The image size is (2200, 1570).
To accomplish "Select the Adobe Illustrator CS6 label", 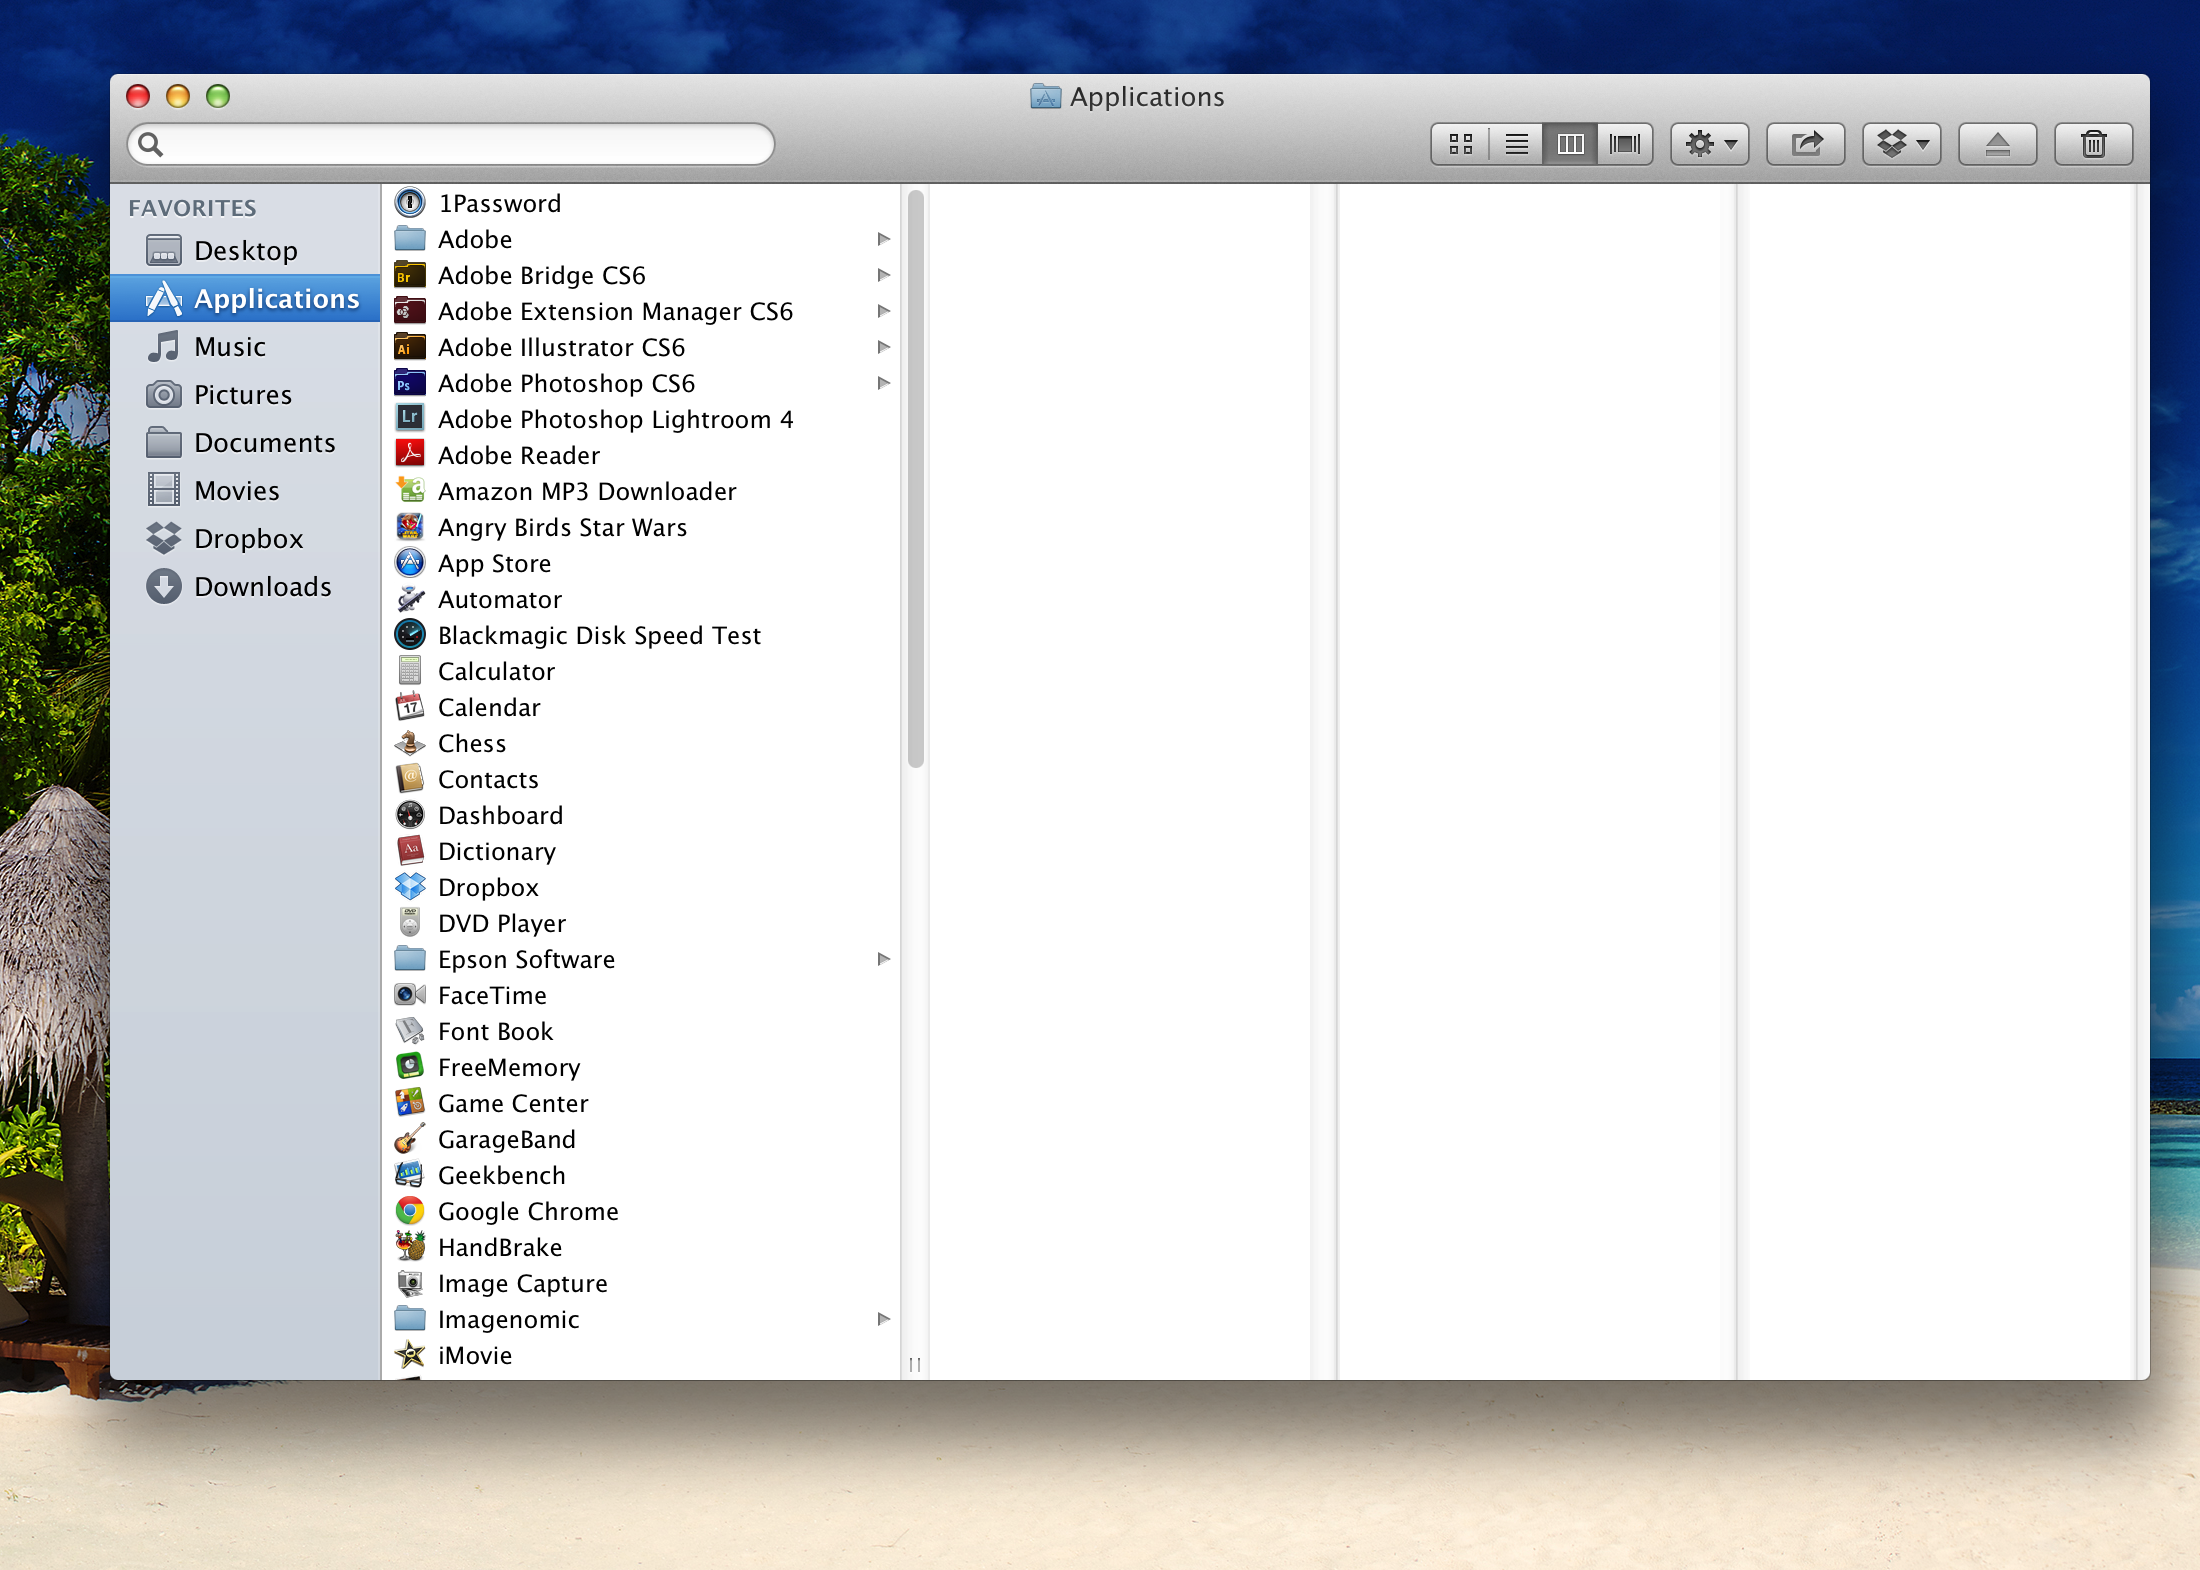I will pos(561,347).
